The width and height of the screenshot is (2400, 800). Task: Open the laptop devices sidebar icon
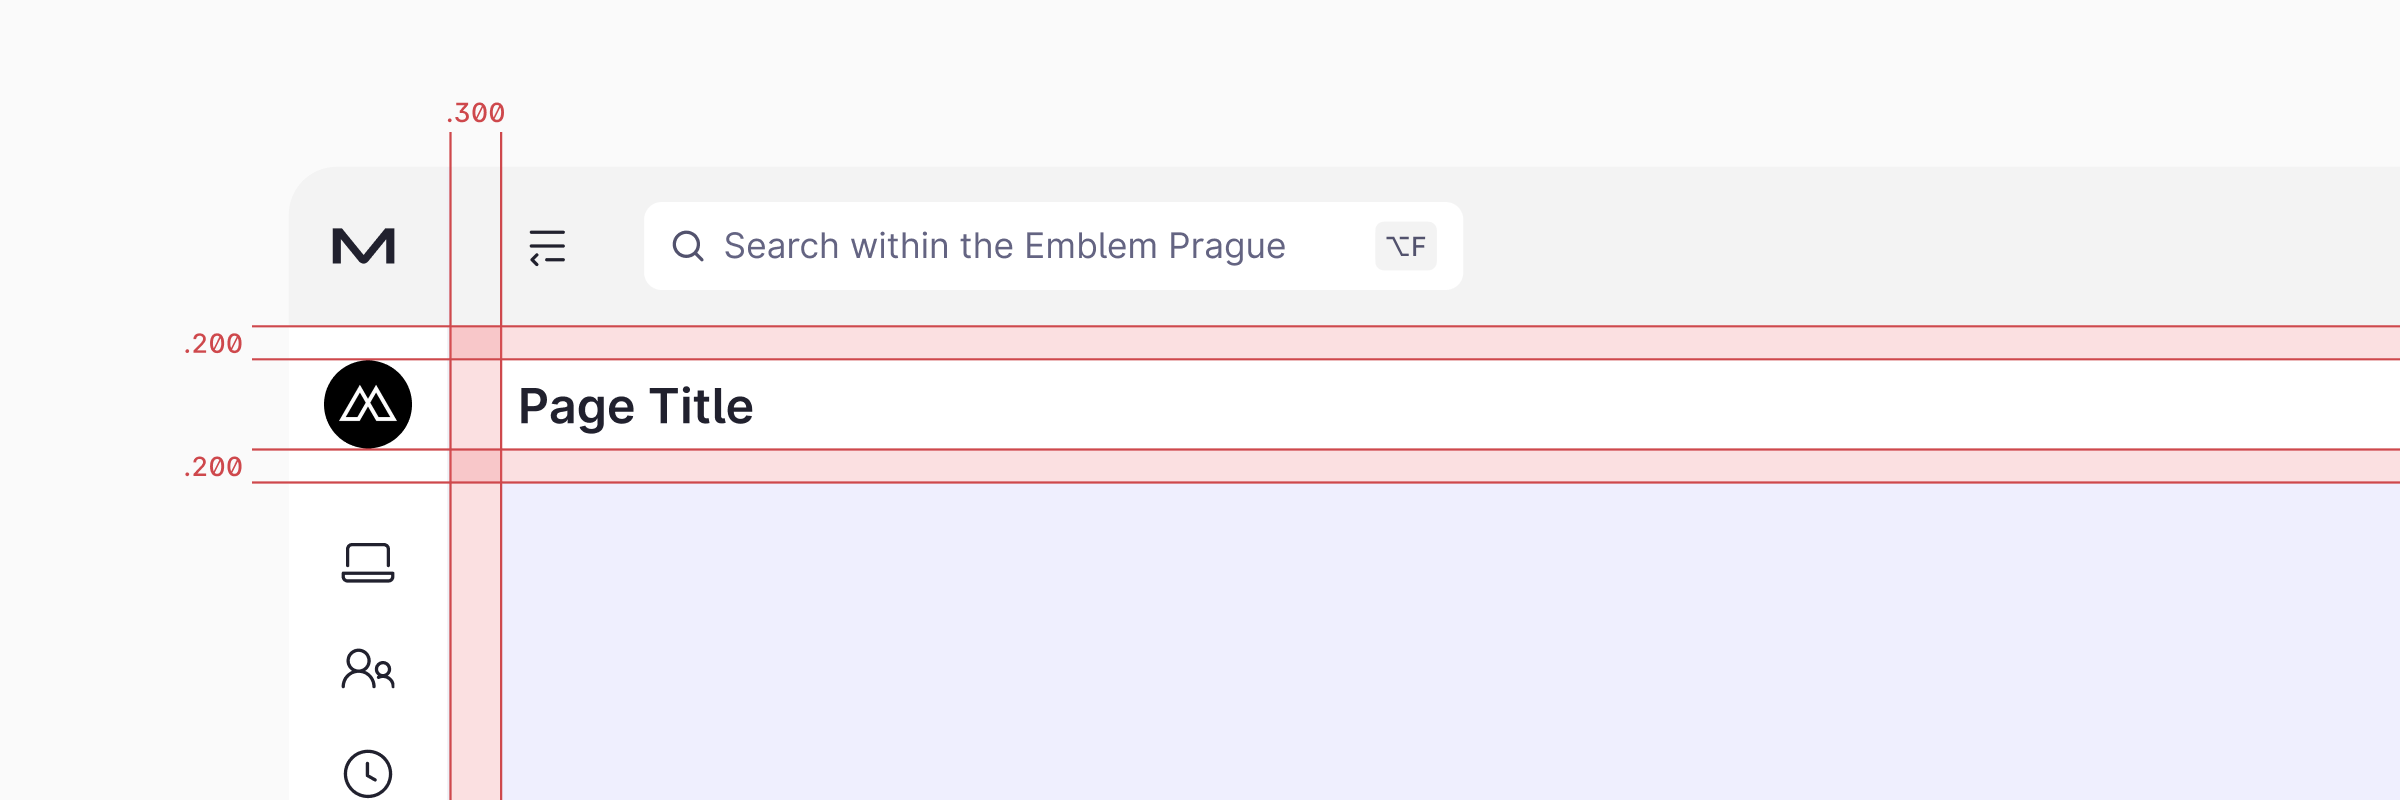[x=368, y=563]
